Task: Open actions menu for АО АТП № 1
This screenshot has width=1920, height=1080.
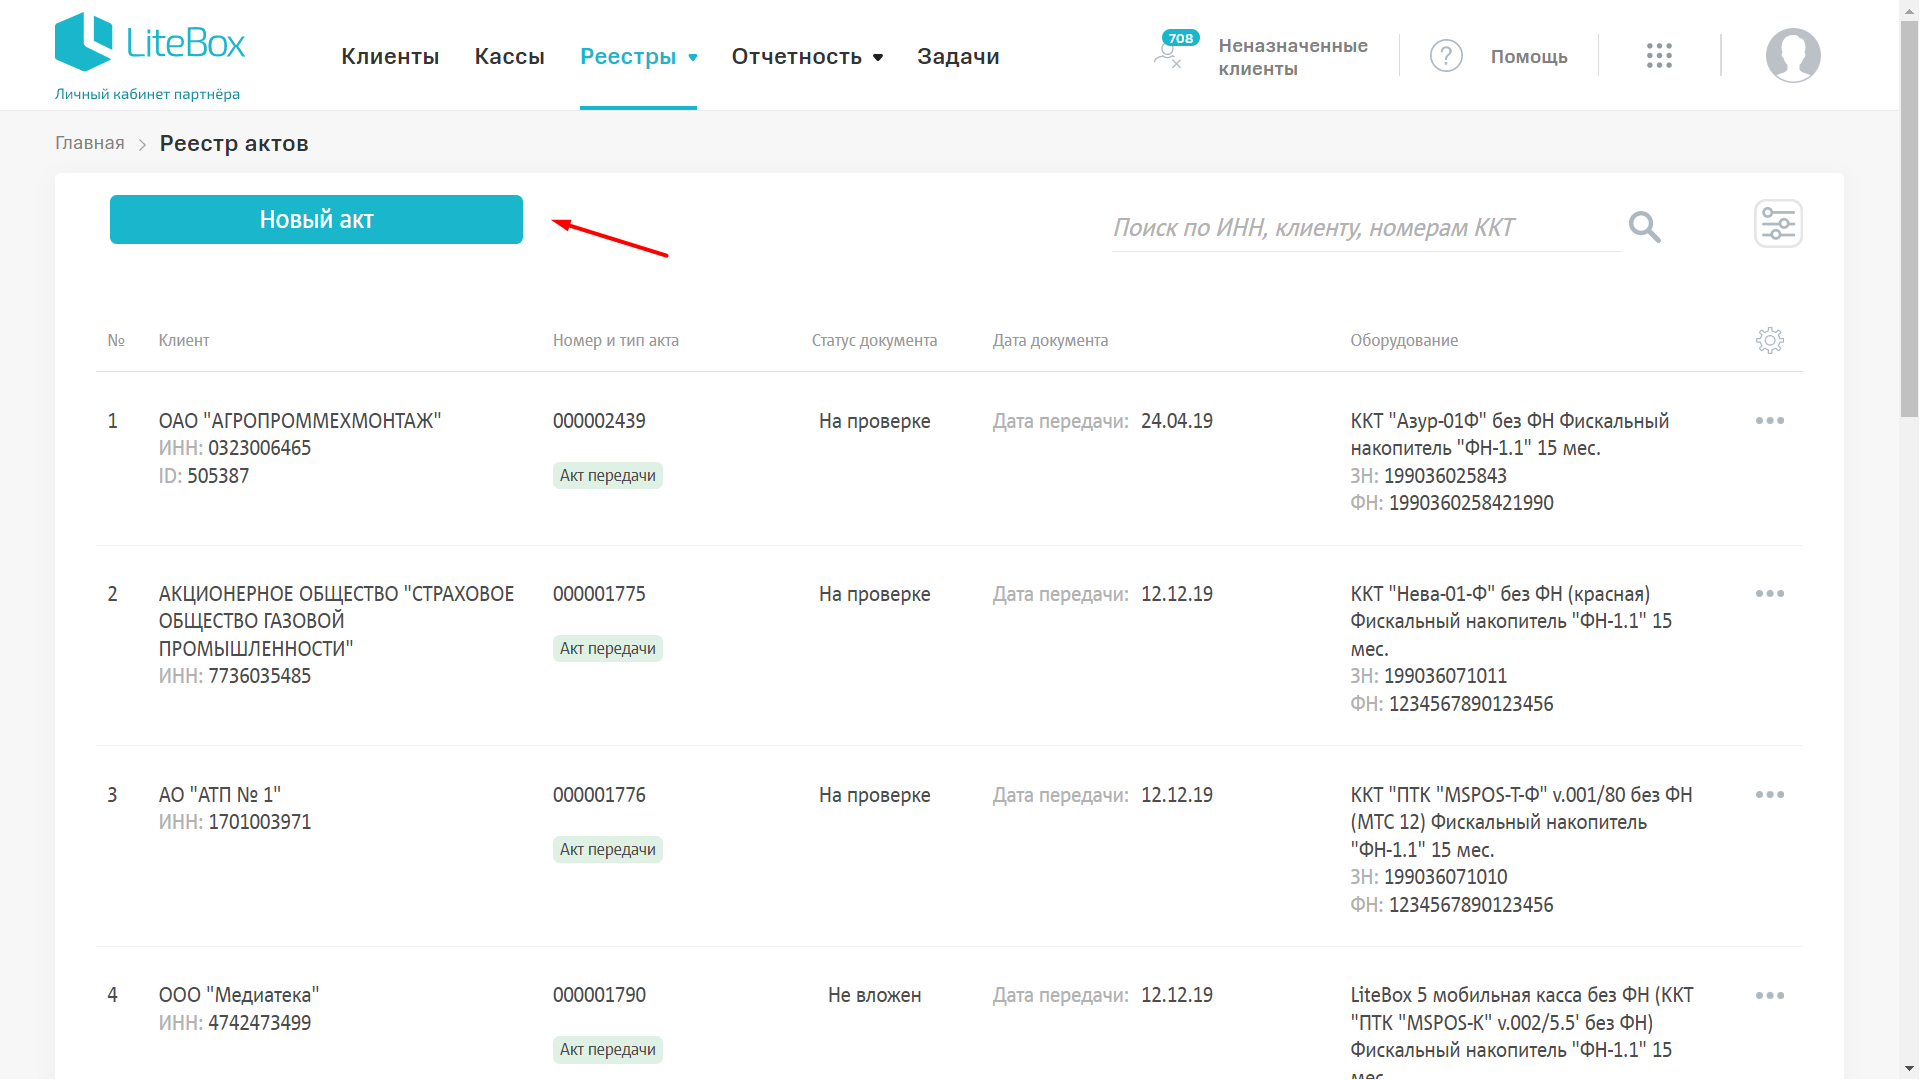Action: (x=1770, y=795)
